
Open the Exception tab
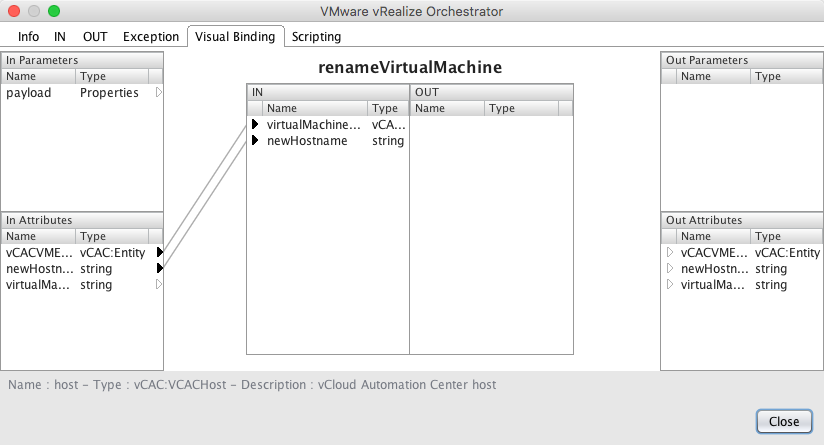click(151, 36)
